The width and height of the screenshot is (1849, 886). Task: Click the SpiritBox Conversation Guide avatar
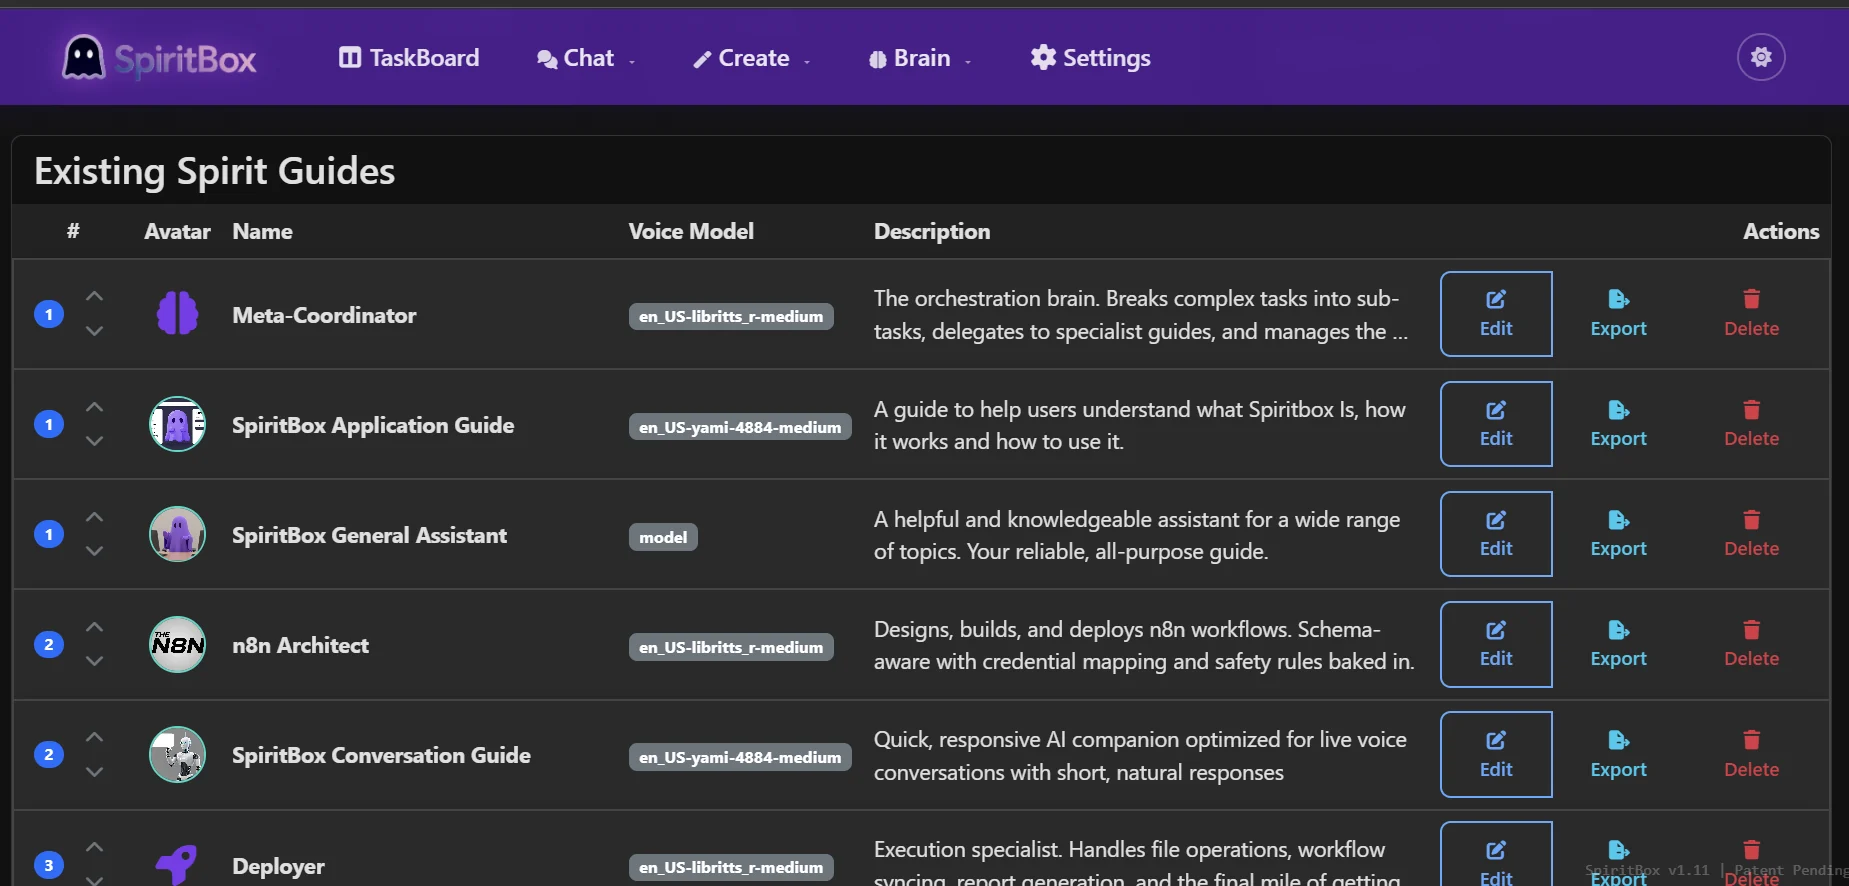[x=177, y=754]
